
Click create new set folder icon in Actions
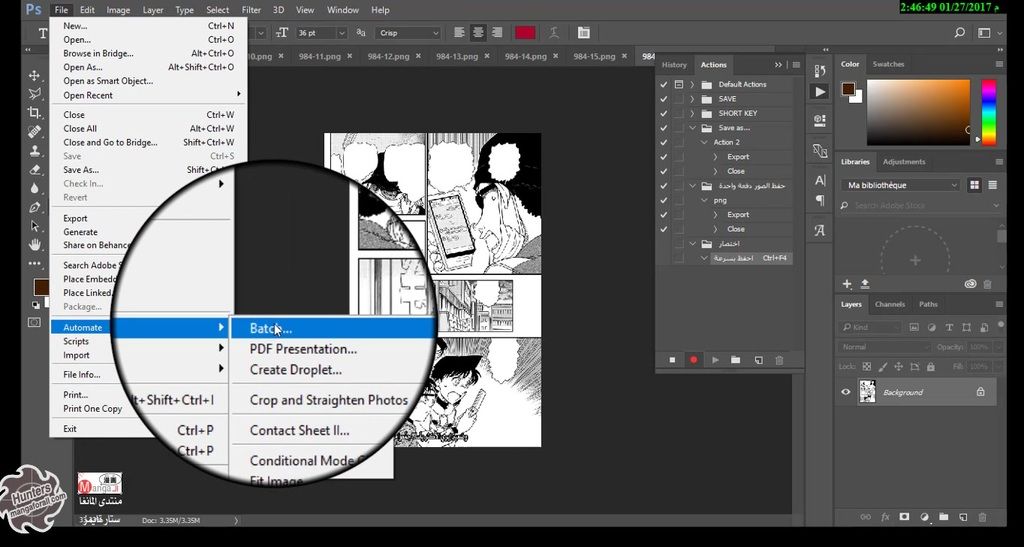(x=735, y=360)
